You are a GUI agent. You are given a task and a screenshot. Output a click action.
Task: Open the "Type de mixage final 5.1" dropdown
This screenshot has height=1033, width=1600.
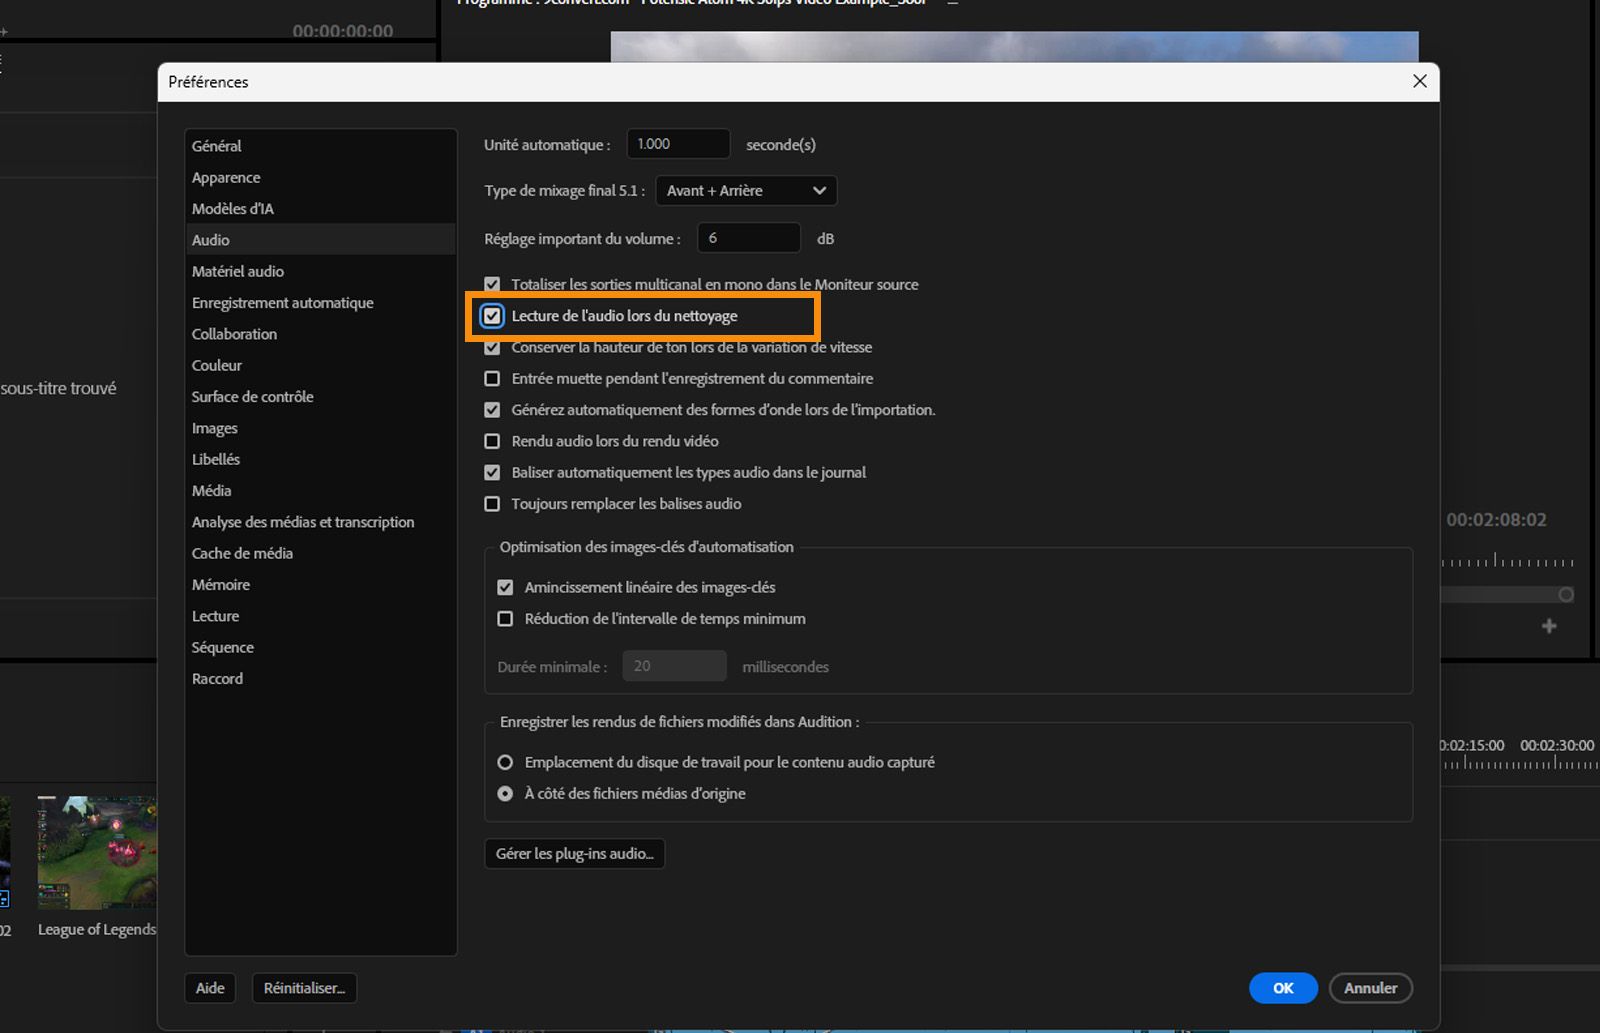coord(745,190)
